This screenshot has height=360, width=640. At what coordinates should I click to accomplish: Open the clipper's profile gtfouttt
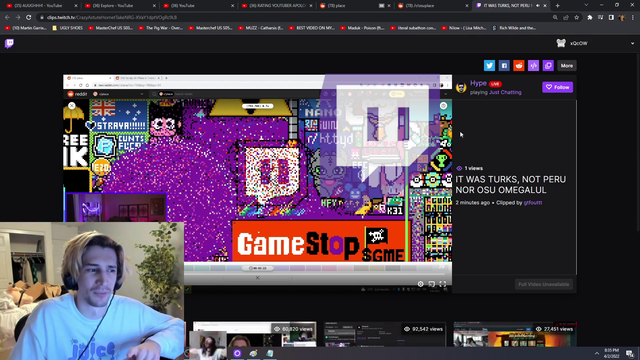point(533,202)
